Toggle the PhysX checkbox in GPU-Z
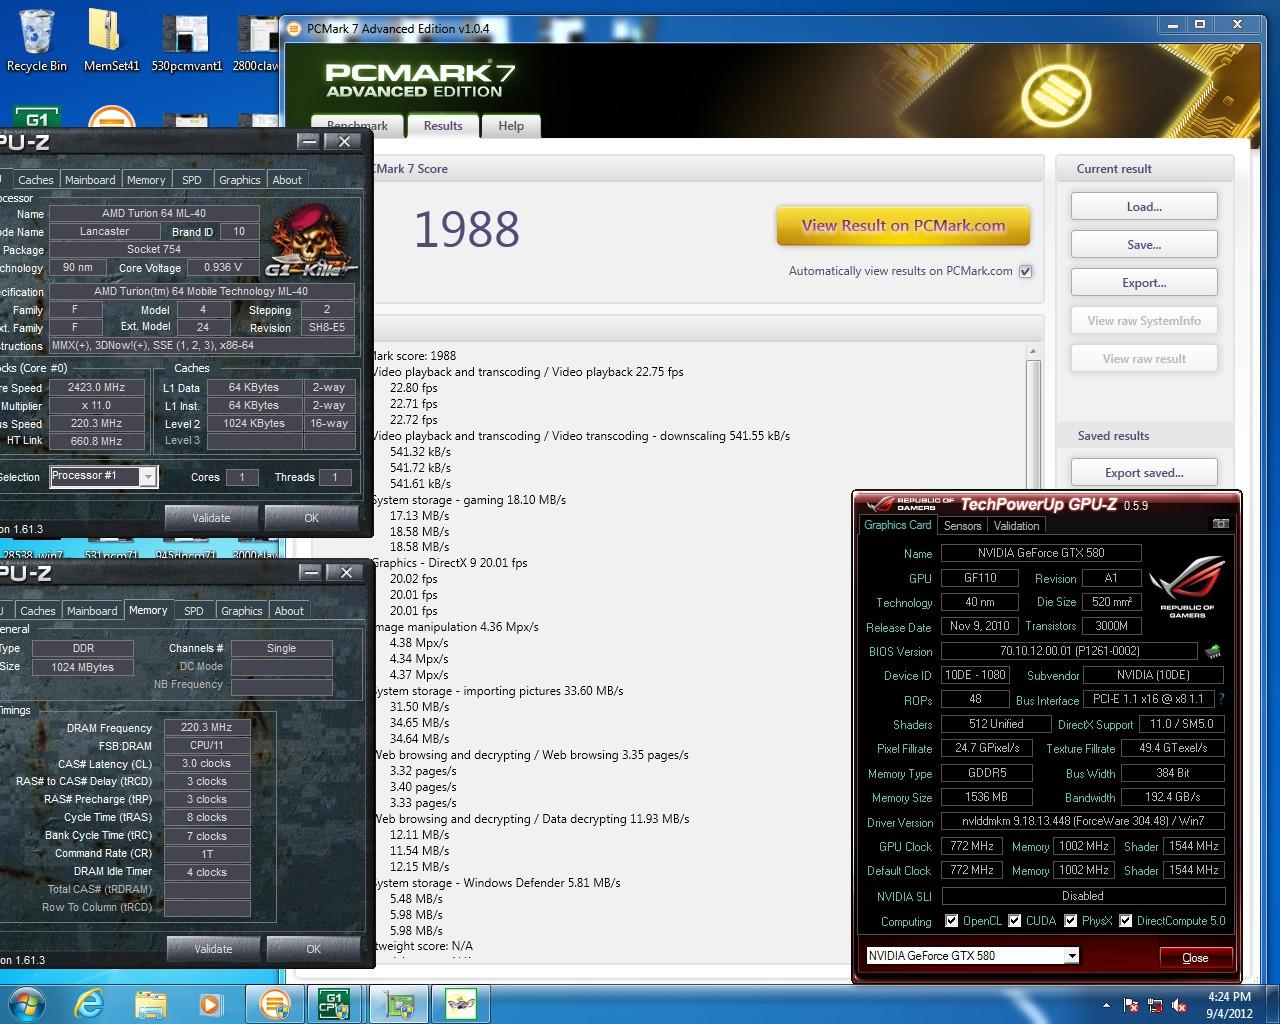Image resolution: width=1280 pixels, height=1024 pixels. (1071, 921)
